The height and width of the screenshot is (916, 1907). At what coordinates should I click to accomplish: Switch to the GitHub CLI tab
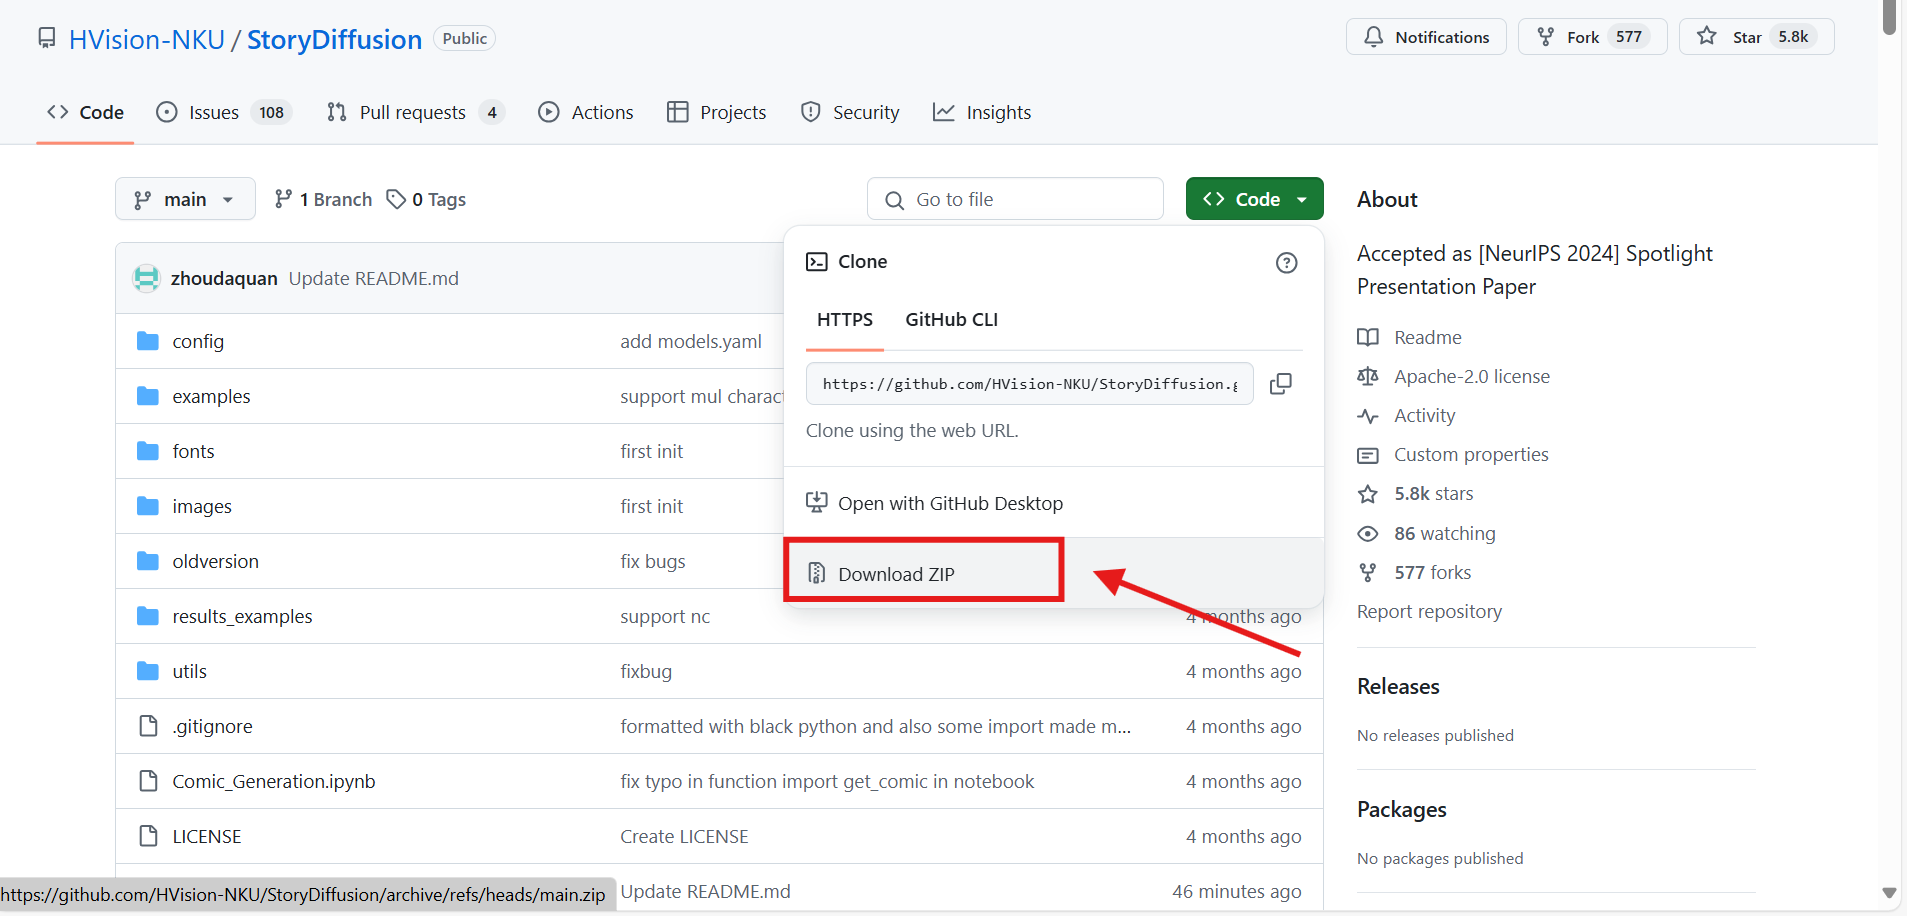[951, 320]
